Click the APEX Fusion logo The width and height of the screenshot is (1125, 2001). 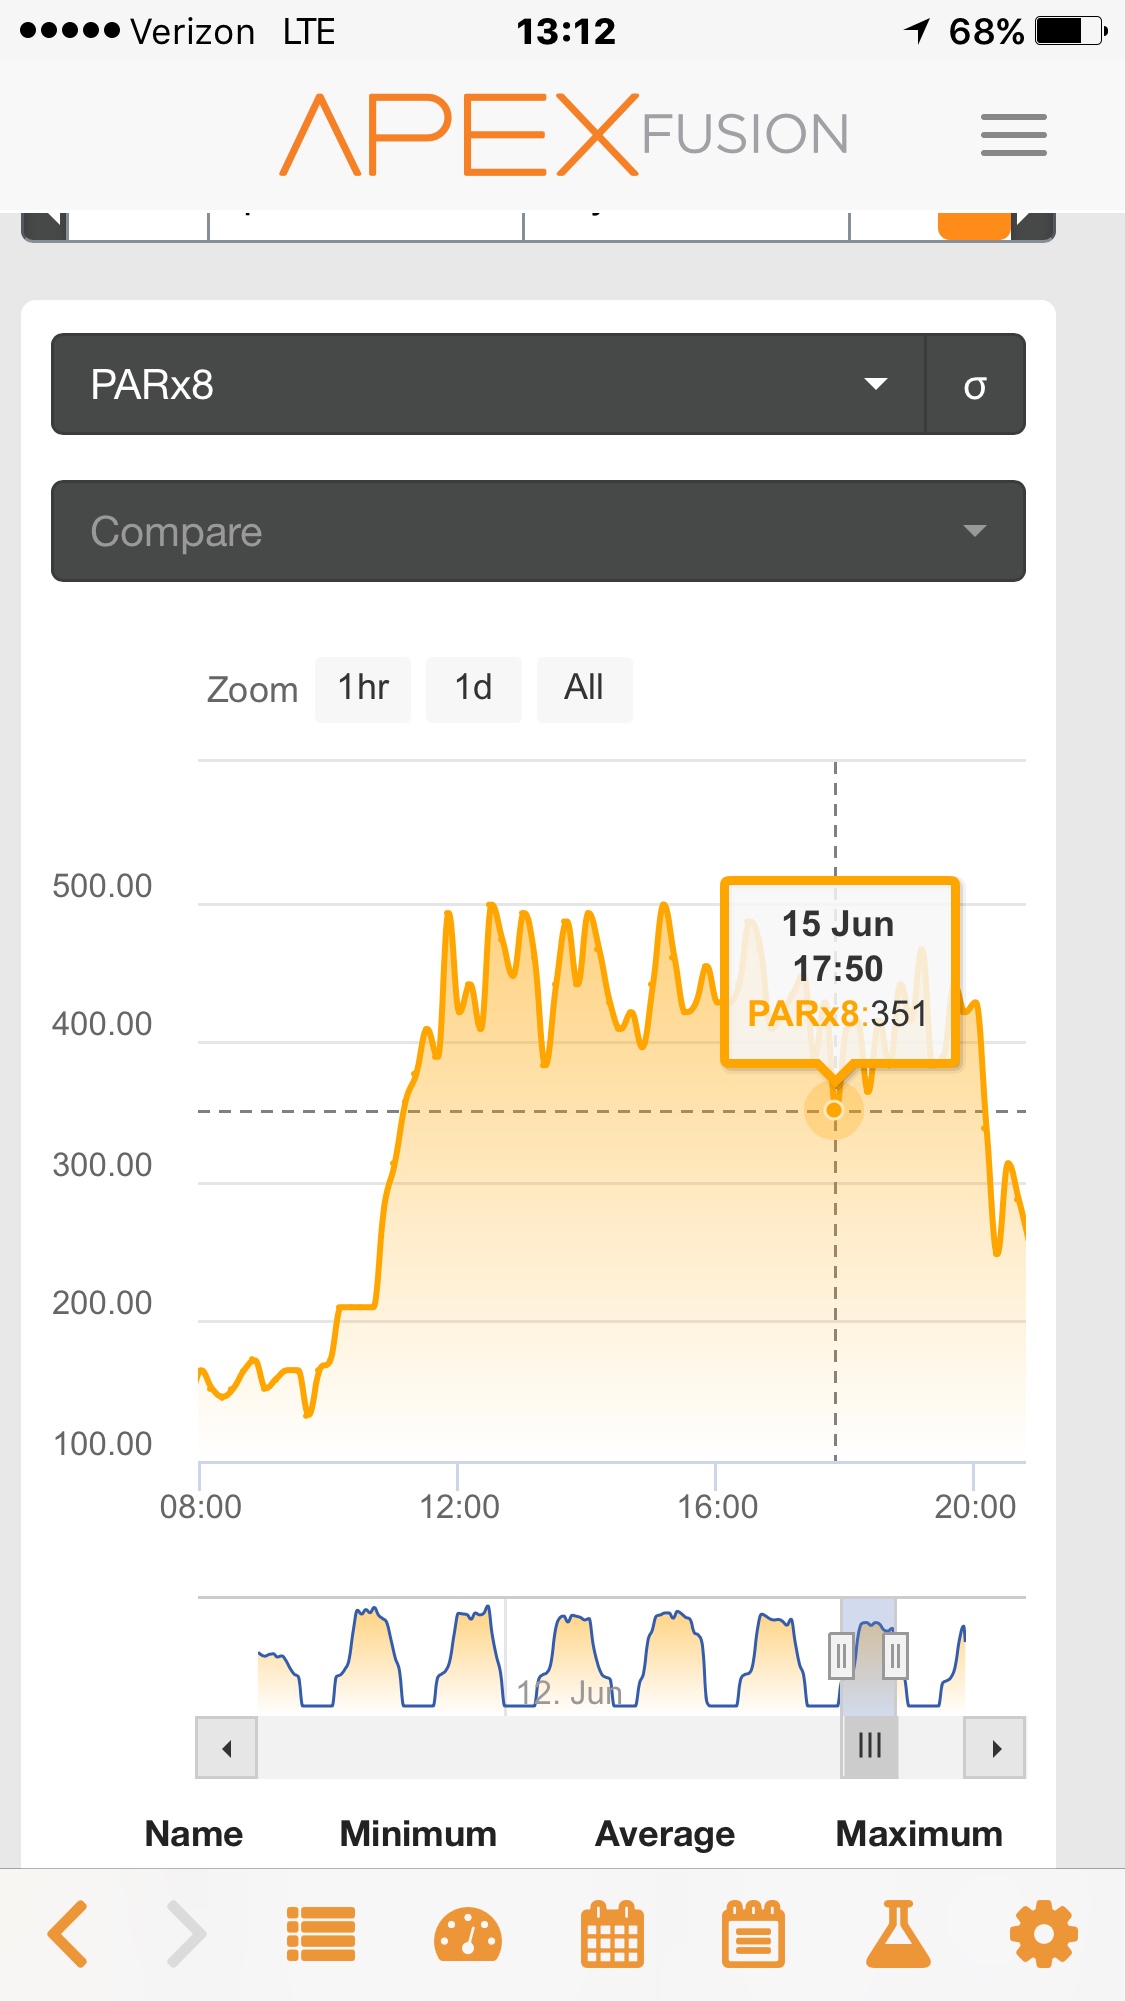564,135
